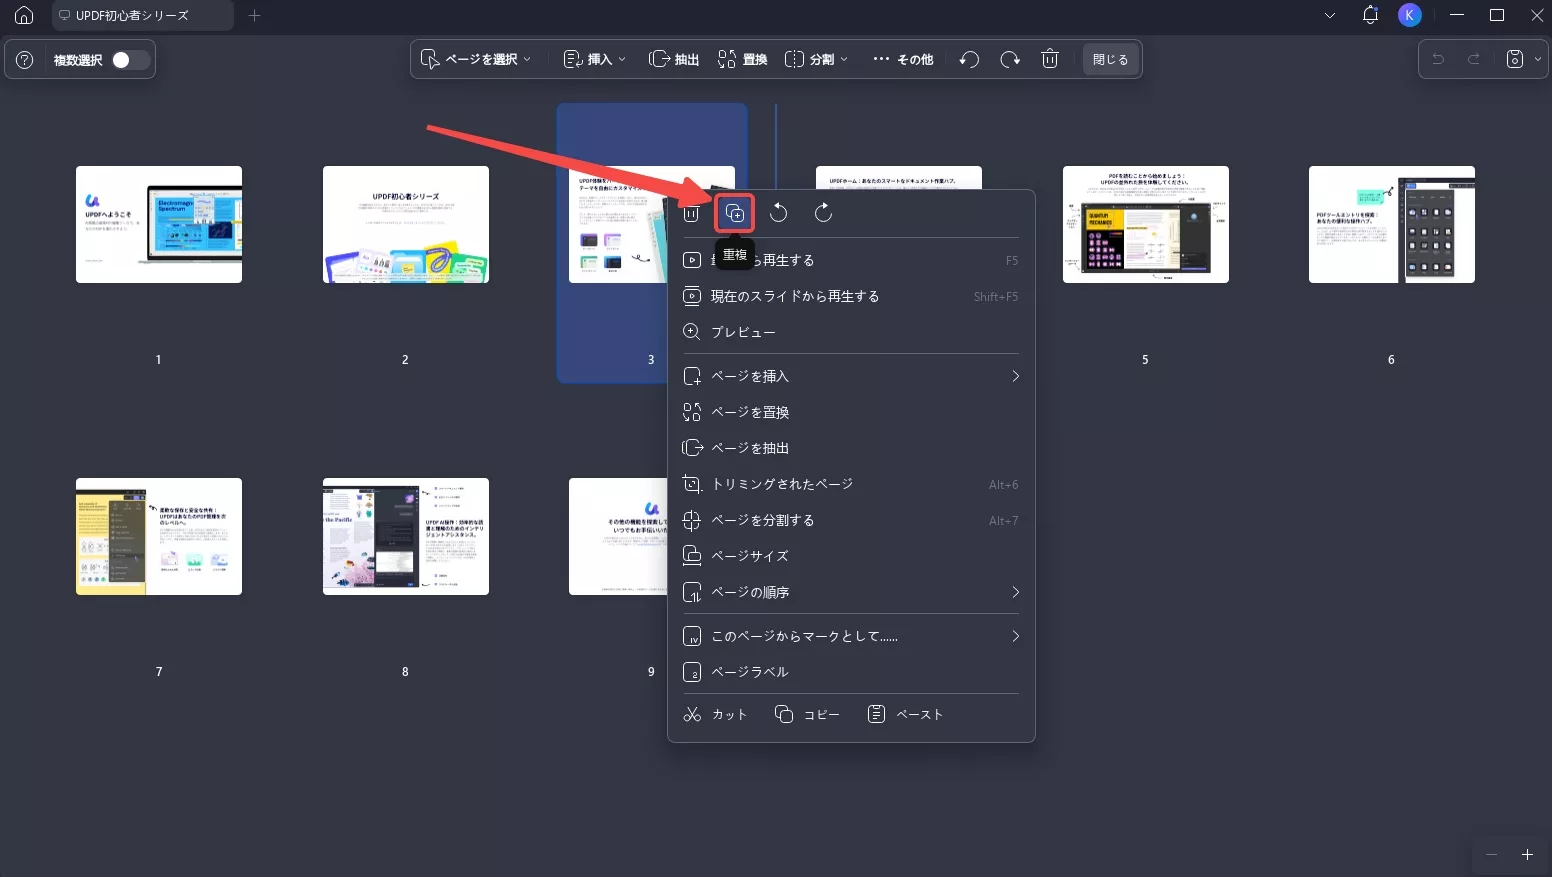The image size is (1552, 877).
Task: Select プレビュー menu item
Action: coord(851,332)
